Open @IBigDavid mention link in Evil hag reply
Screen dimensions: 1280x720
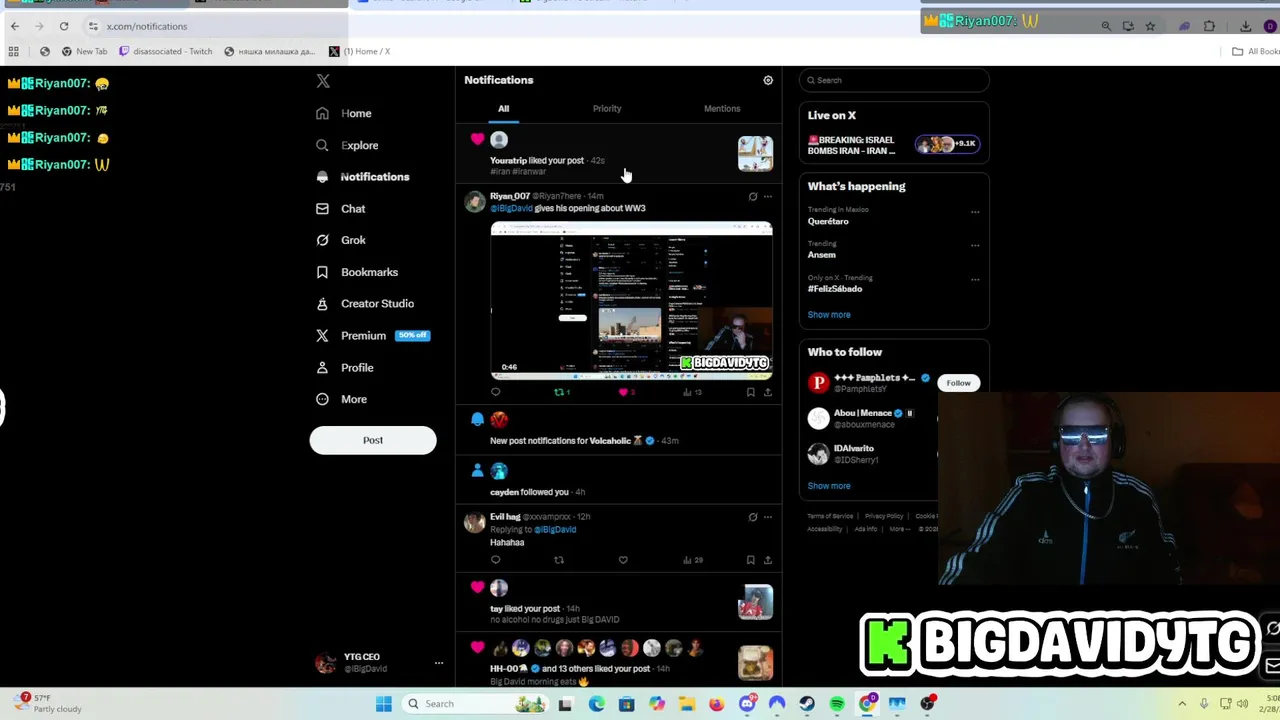pyautogui.click(x=555, y=530)
